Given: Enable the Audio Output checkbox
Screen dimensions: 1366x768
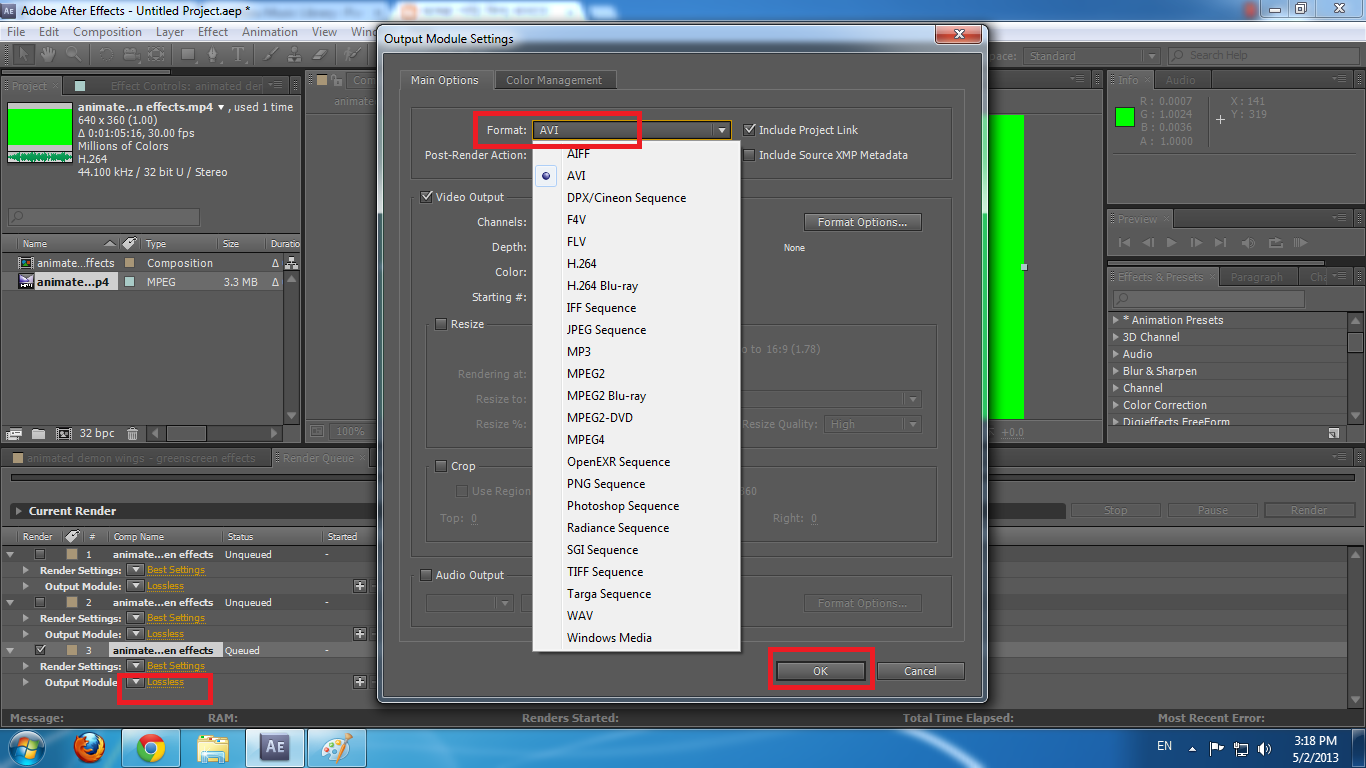Looking at the screenshot, I should point(427,575).
